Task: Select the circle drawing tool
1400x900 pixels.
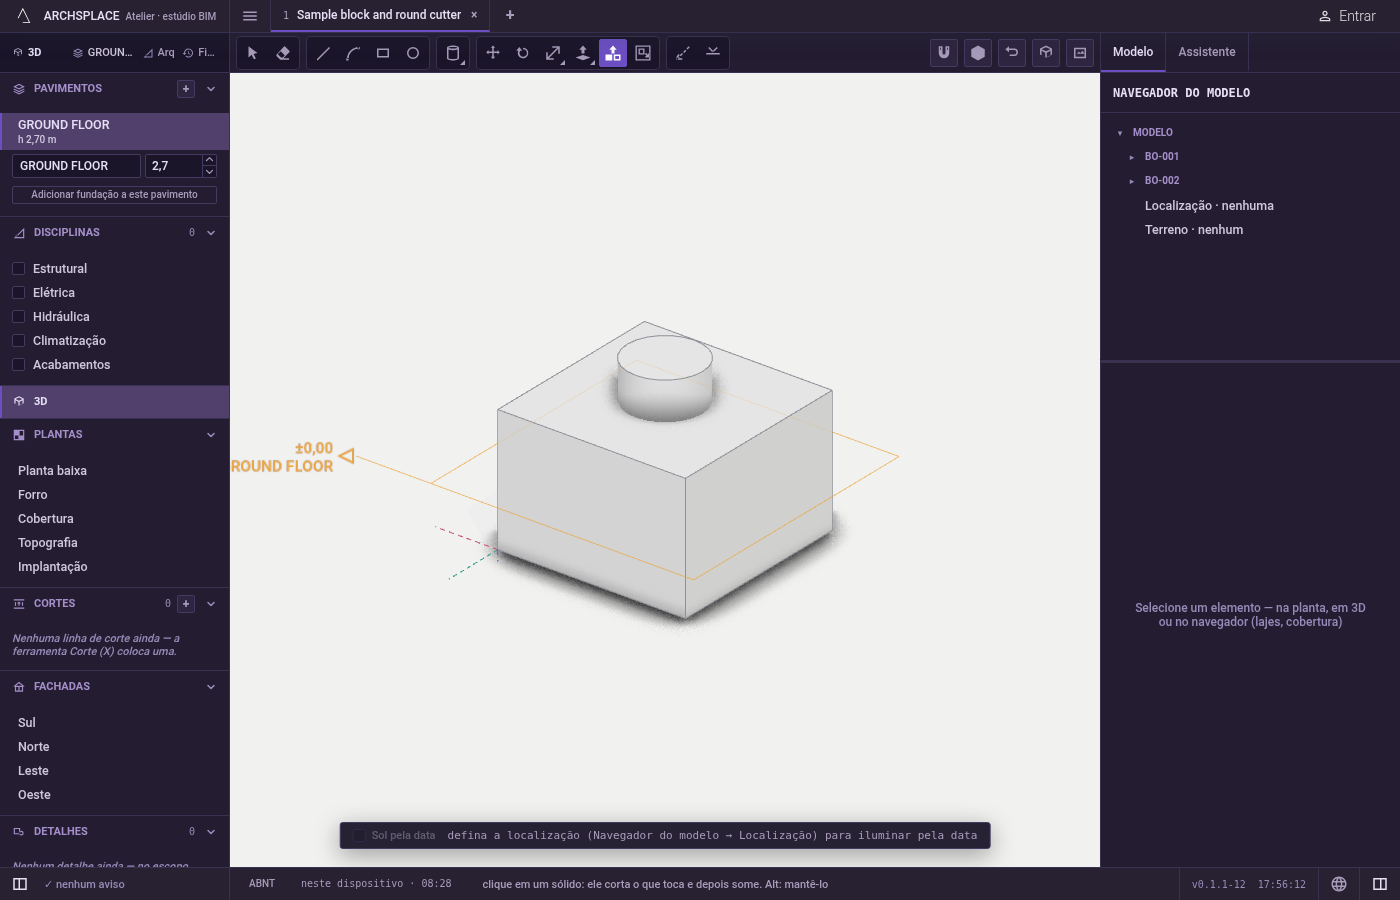Action: [x=413, y=53]
